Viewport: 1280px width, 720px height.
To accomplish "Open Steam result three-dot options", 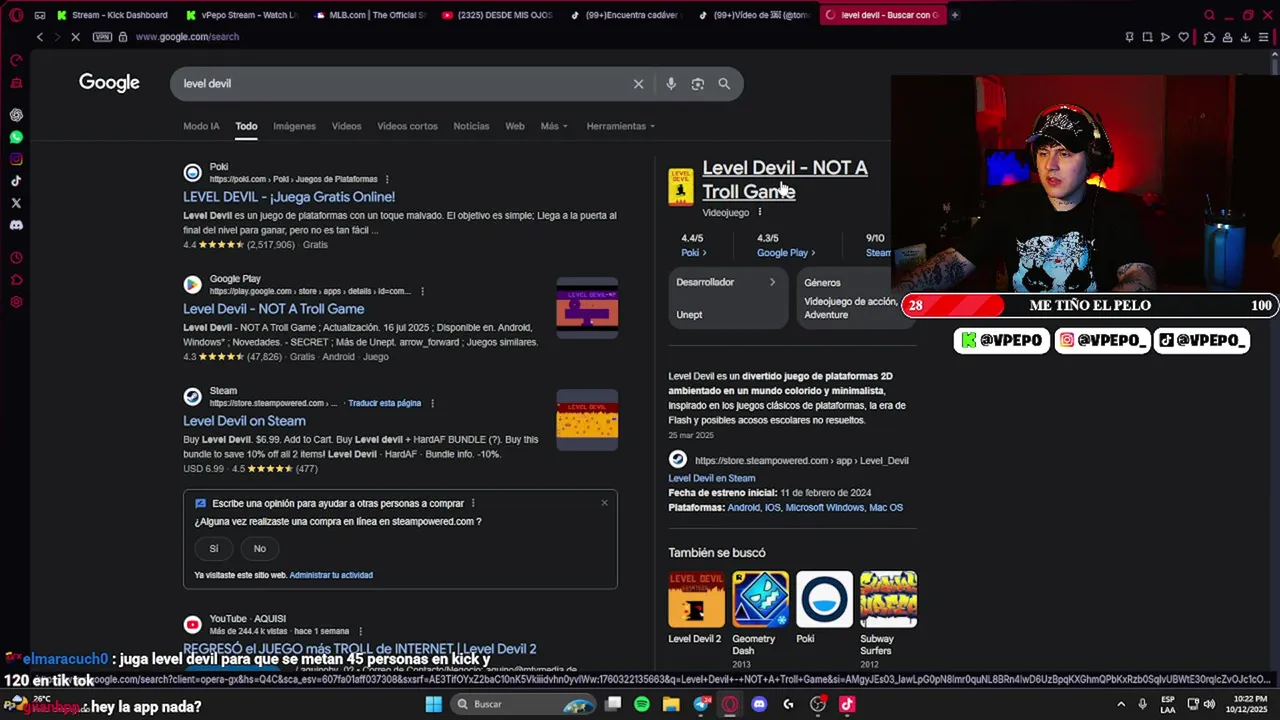I will point(432,403).
